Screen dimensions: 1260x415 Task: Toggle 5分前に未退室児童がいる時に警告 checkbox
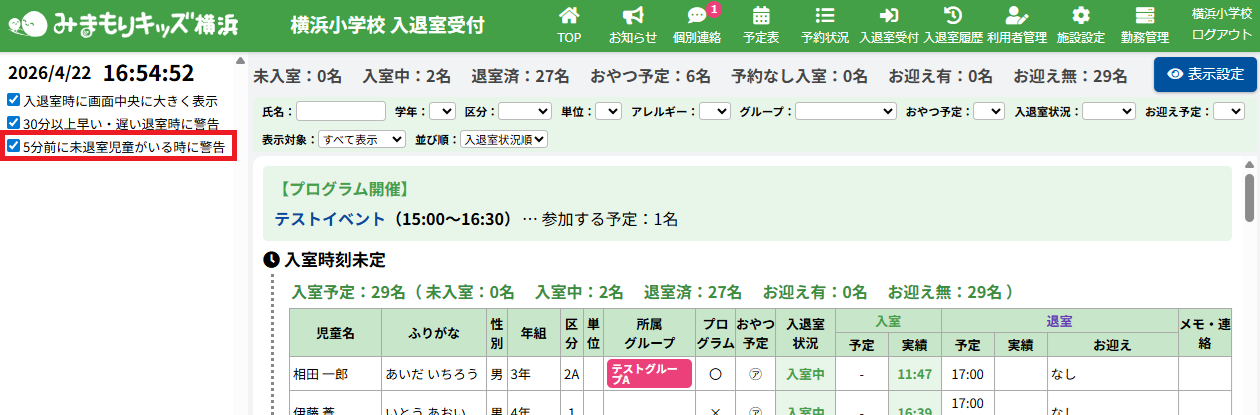click(x=13, y=147)
